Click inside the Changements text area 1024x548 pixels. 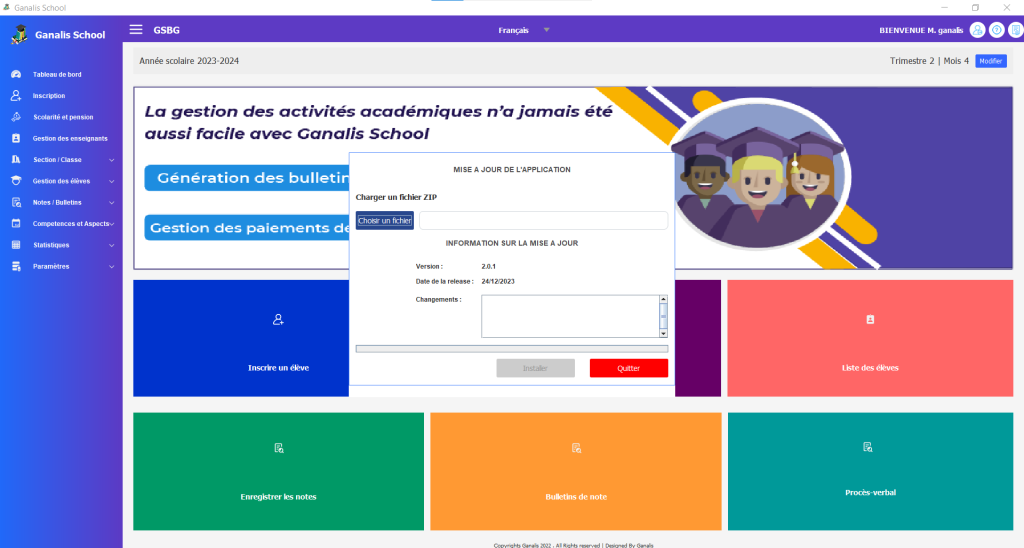tap(570, 316)
